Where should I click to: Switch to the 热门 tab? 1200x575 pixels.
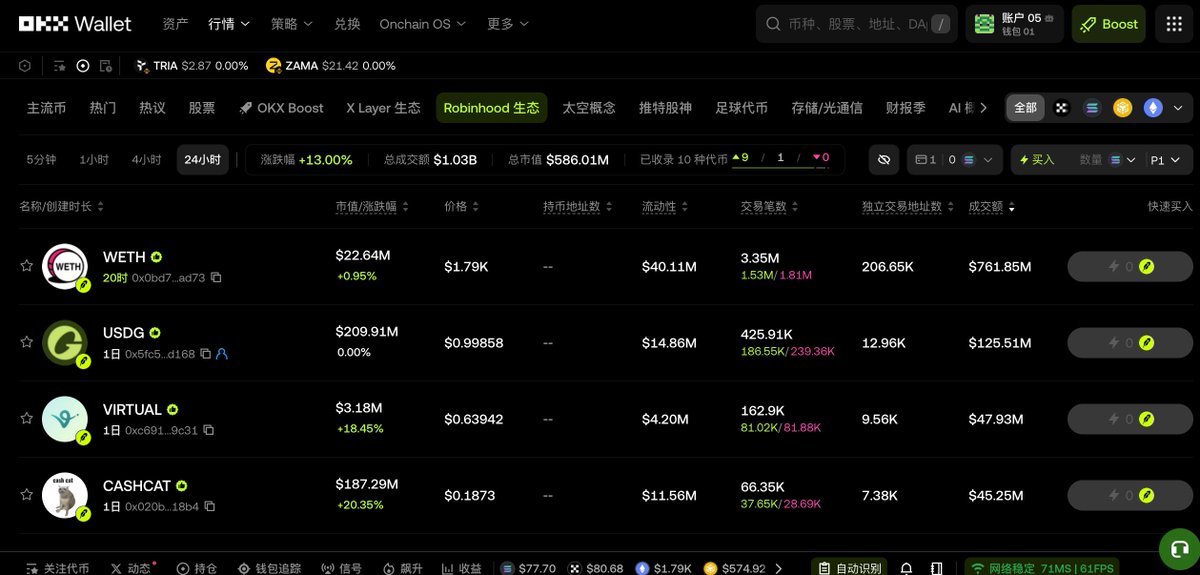102,108
